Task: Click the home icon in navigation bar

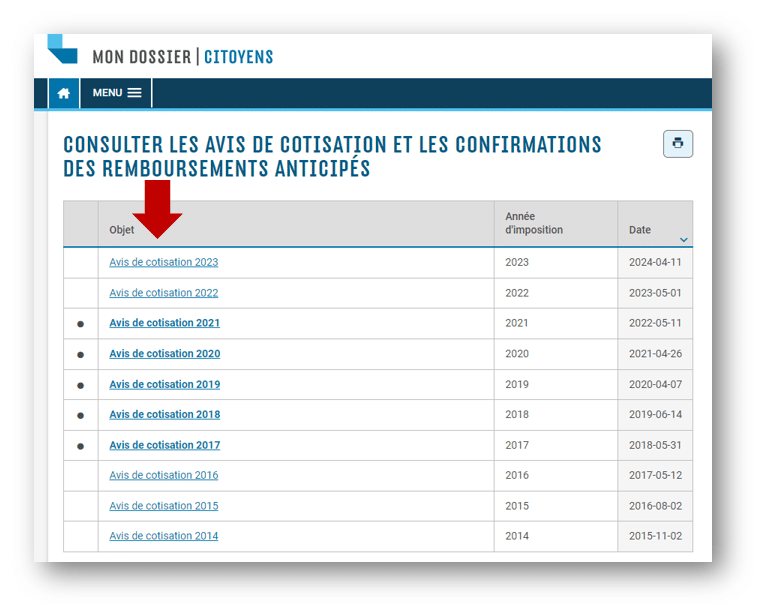Action: point(64,93)
